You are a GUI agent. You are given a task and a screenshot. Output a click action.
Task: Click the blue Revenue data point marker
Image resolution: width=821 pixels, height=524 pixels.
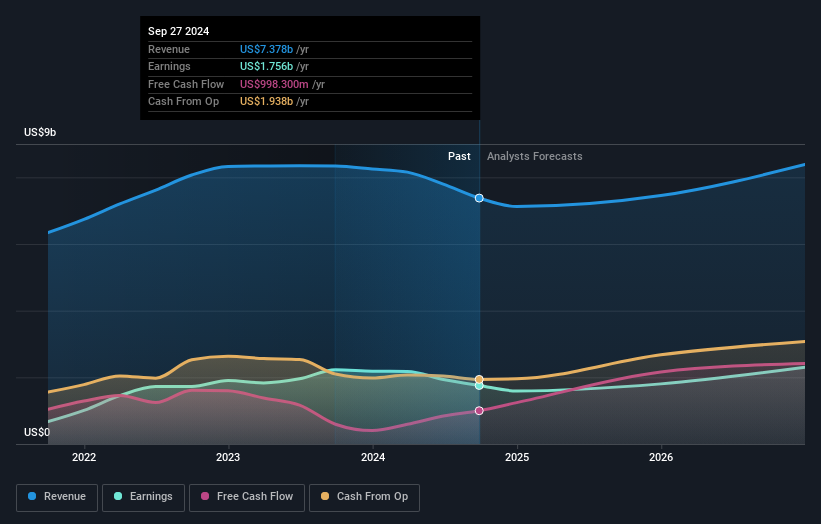tap(479, 198)
